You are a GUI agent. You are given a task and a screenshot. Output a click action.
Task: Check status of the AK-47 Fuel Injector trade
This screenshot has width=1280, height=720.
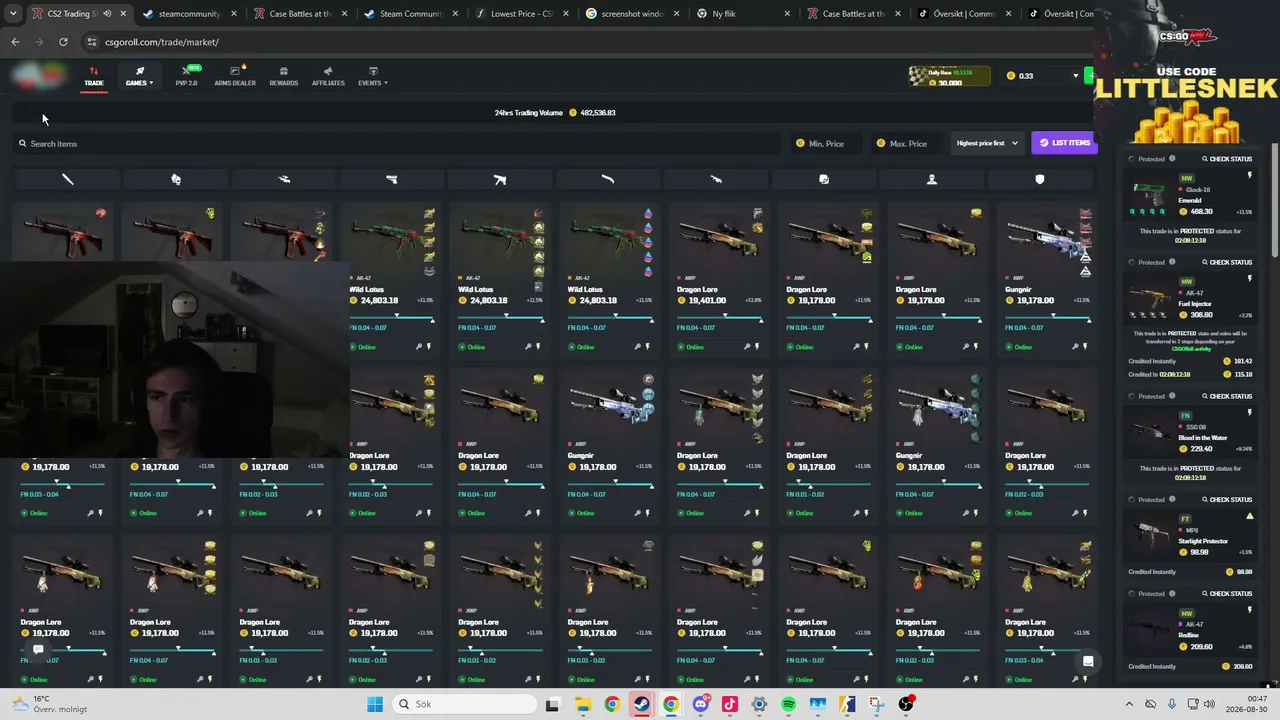pos(1227,262)
